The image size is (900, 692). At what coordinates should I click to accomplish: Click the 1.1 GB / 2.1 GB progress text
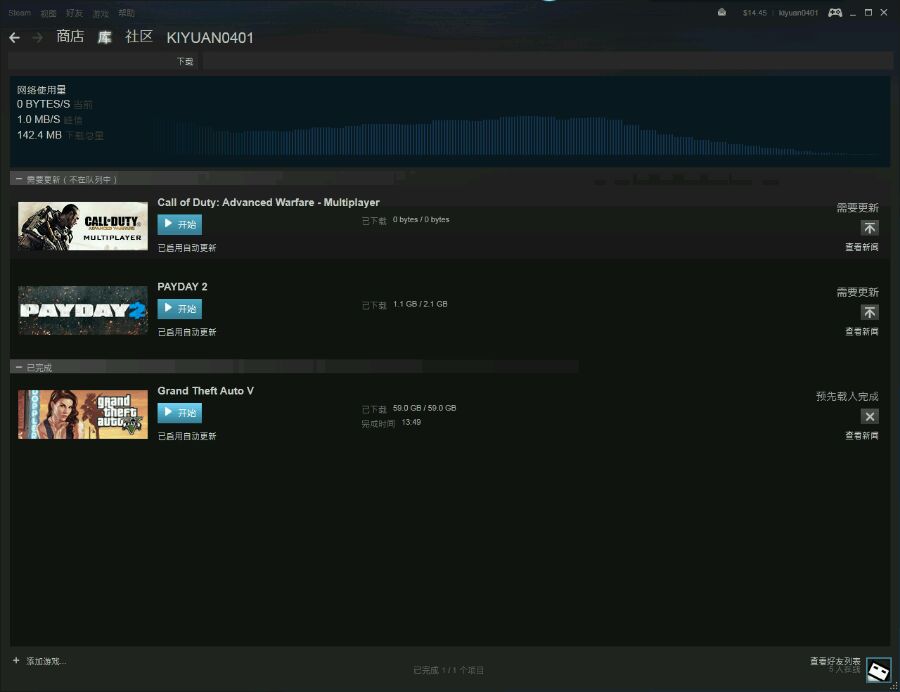coord(420,304)
